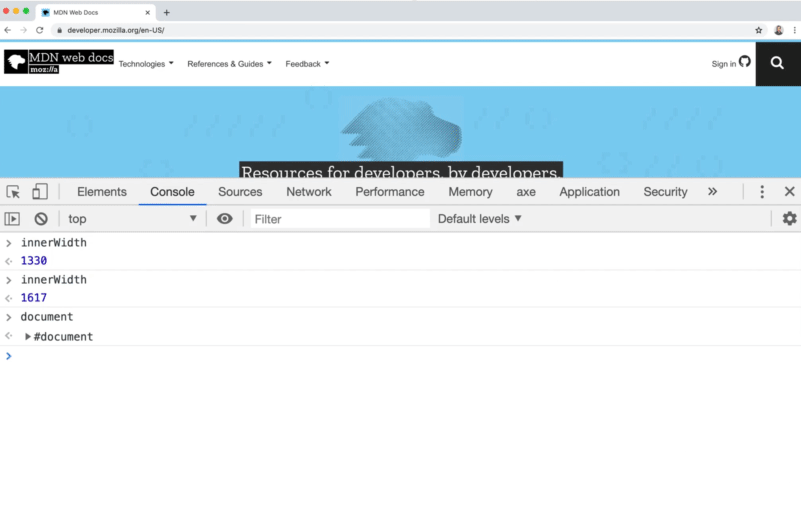Image resolution: width=801 pixels, height=530 pixels.
Task: Open the top JavaScript context dropdown
Action: click(132, 219)
